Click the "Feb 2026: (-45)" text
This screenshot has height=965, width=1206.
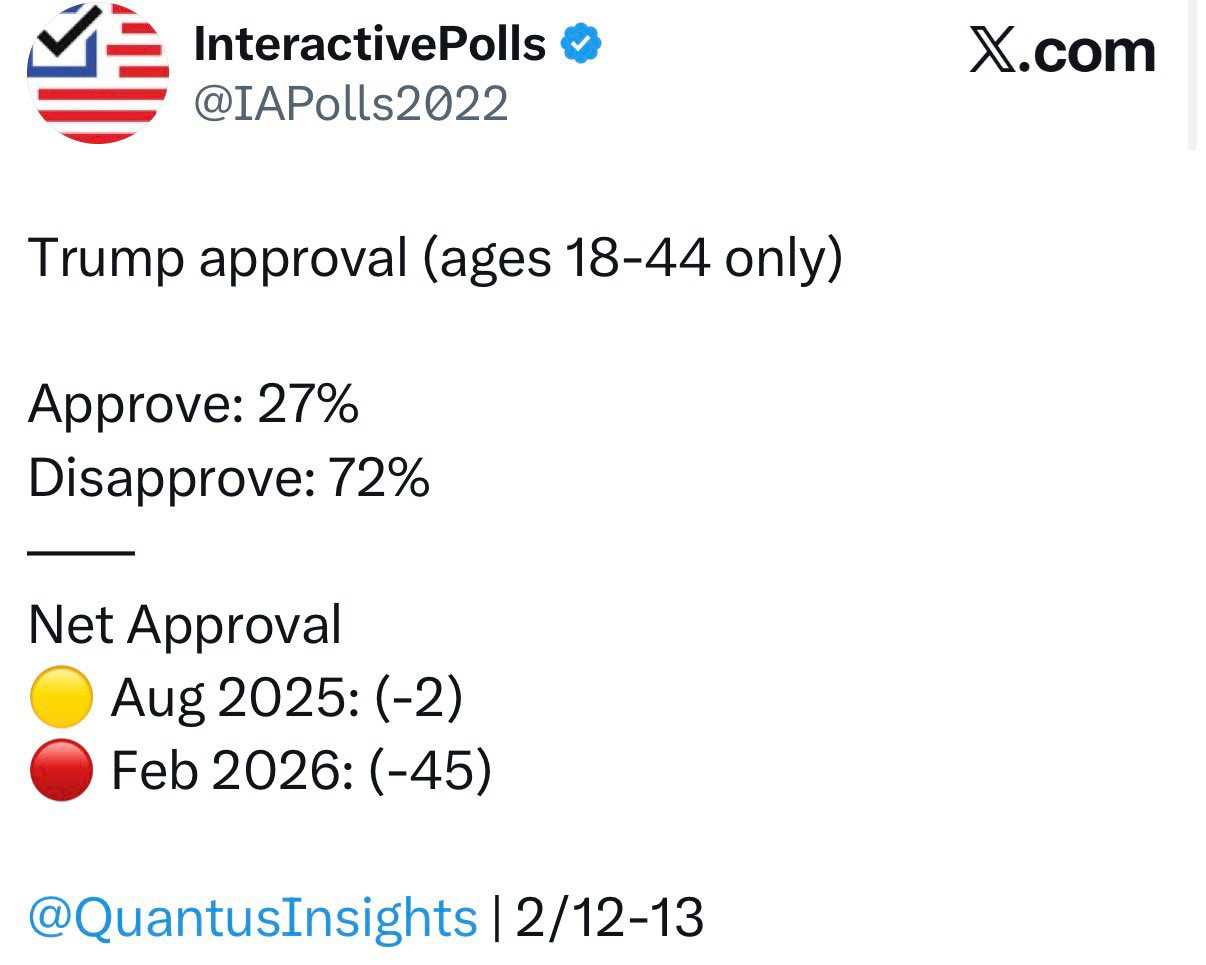coord(301,771)
